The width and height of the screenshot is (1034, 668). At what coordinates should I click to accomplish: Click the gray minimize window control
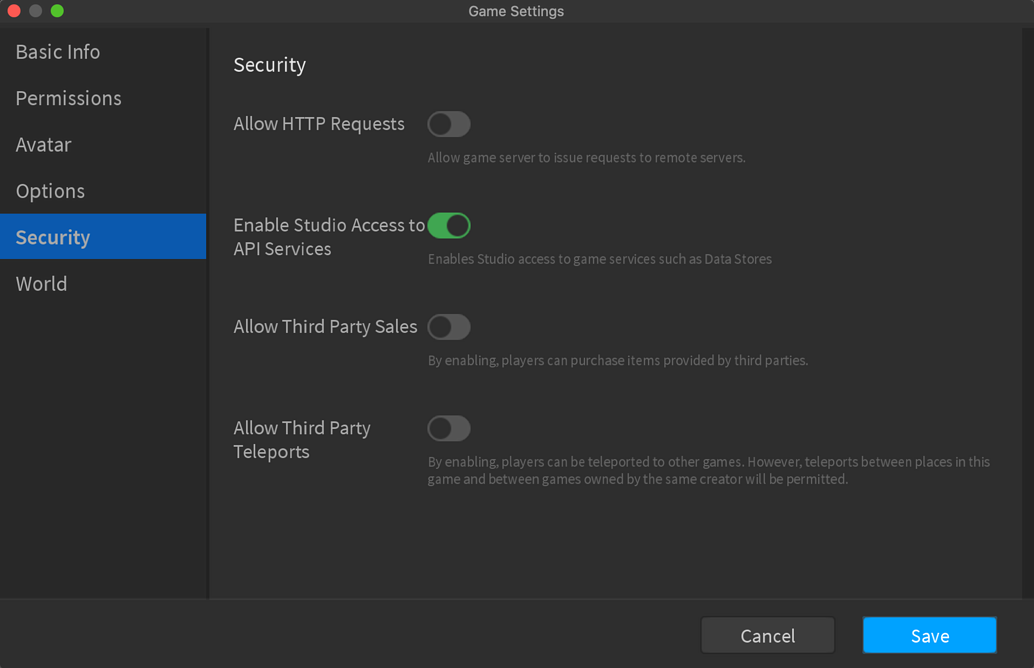point(34,11)
